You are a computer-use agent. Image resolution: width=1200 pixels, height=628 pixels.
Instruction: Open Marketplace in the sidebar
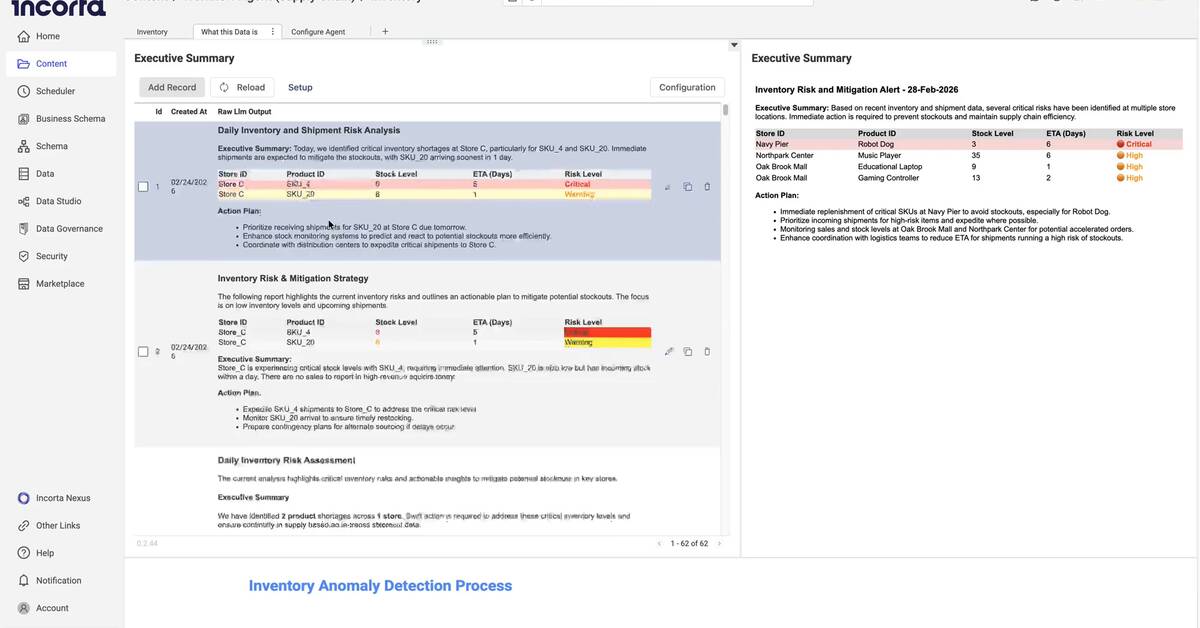pyautogui.click(x=50, y=284)
